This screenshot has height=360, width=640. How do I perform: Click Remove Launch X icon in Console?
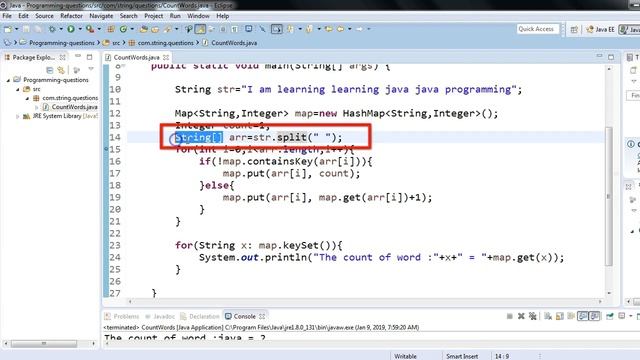521,316
